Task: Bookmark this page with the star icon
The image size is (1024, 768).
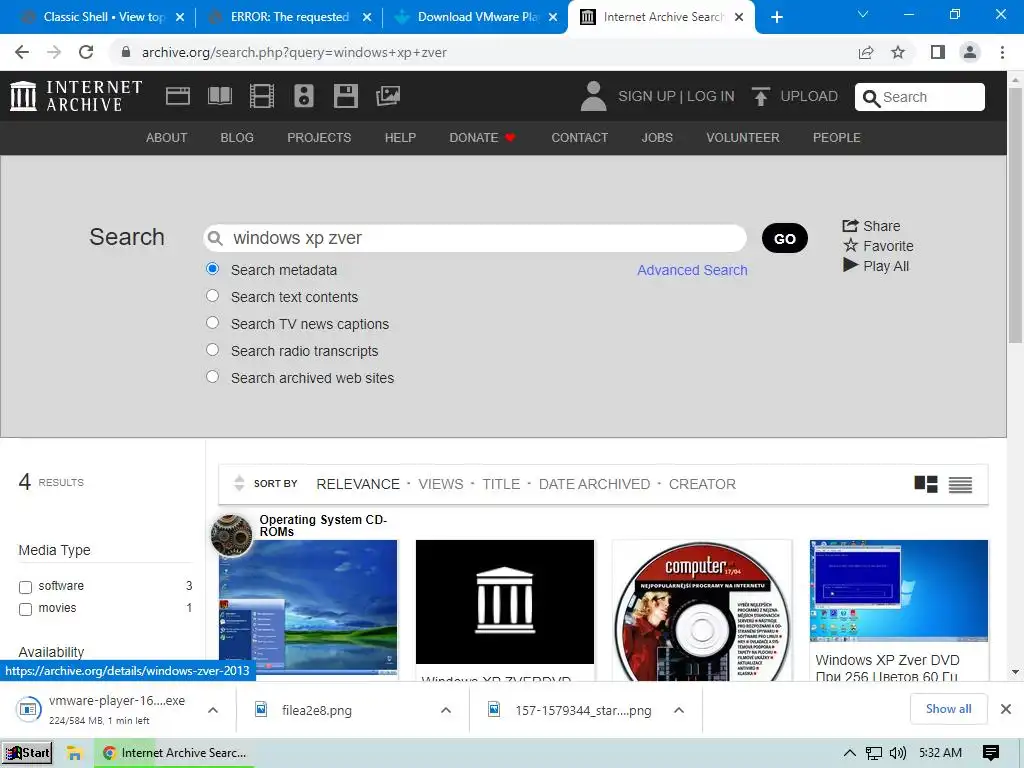Action: (x=898, y=52)
